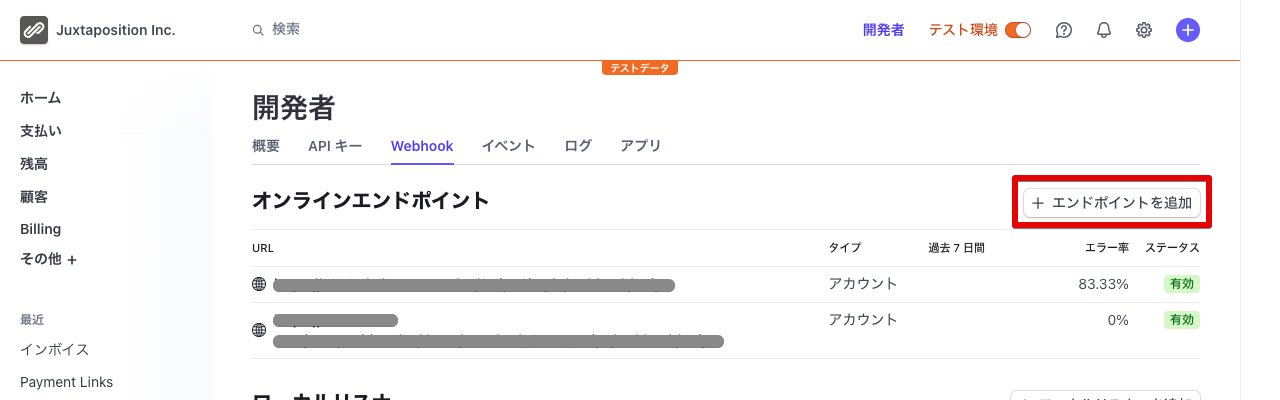Click the search magnifier icon
Screen dimensions: 1280x400
pos(258,30)
